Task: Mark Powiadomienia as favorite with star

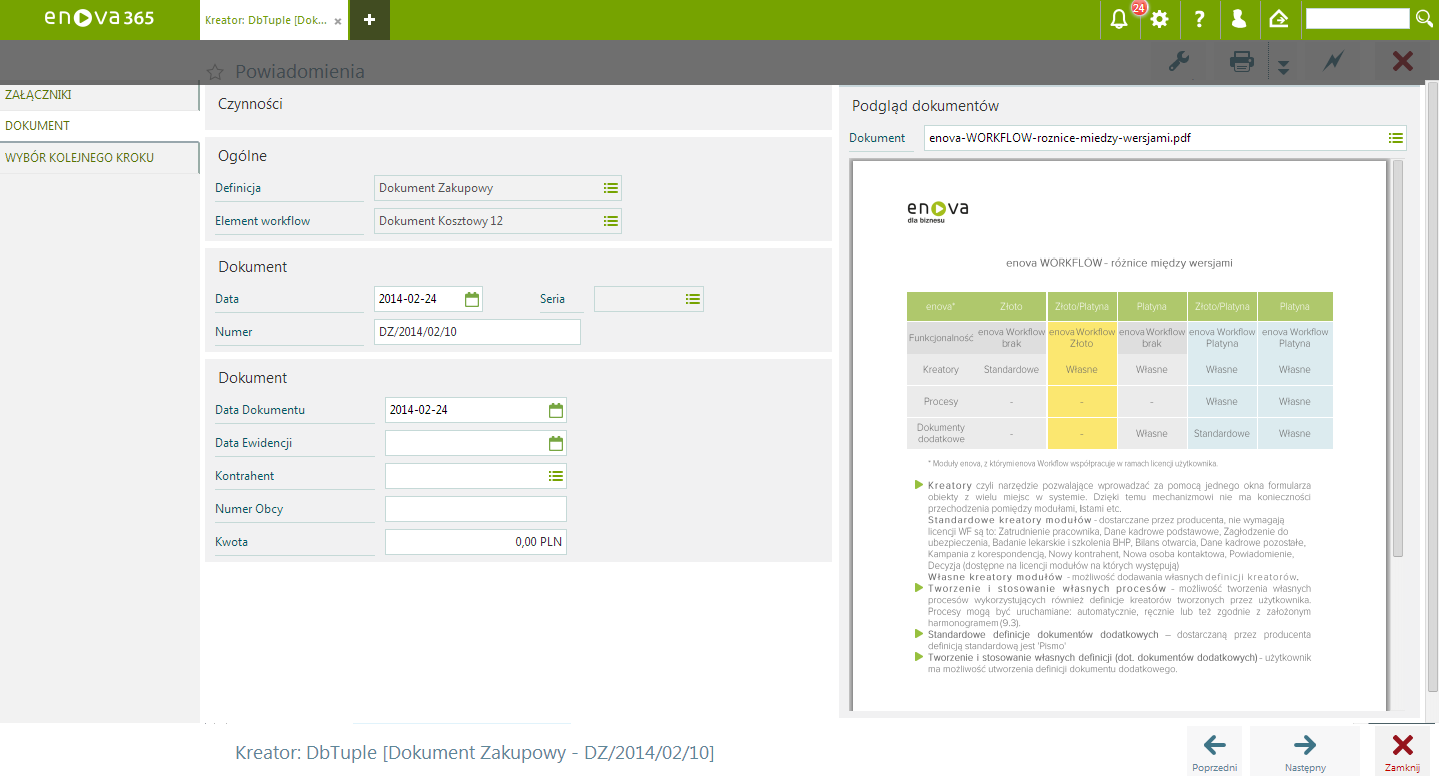Action: (214, 72)
